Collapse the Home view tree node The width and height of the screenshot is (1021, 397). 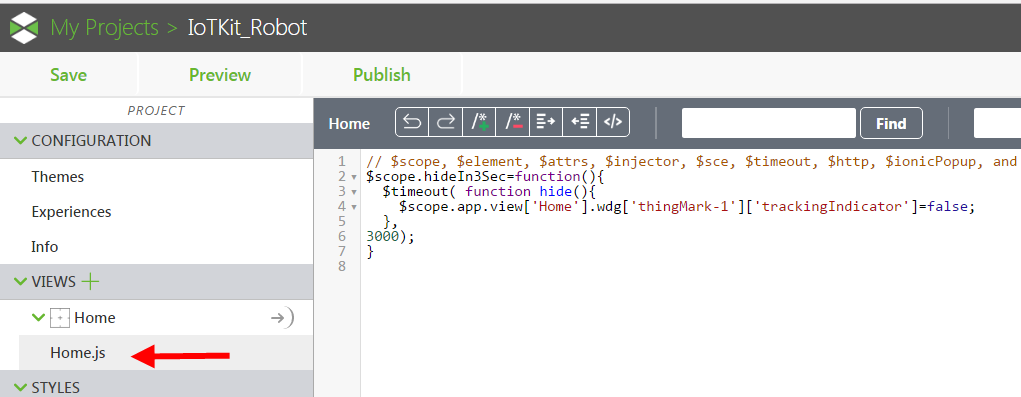point(39,318)
